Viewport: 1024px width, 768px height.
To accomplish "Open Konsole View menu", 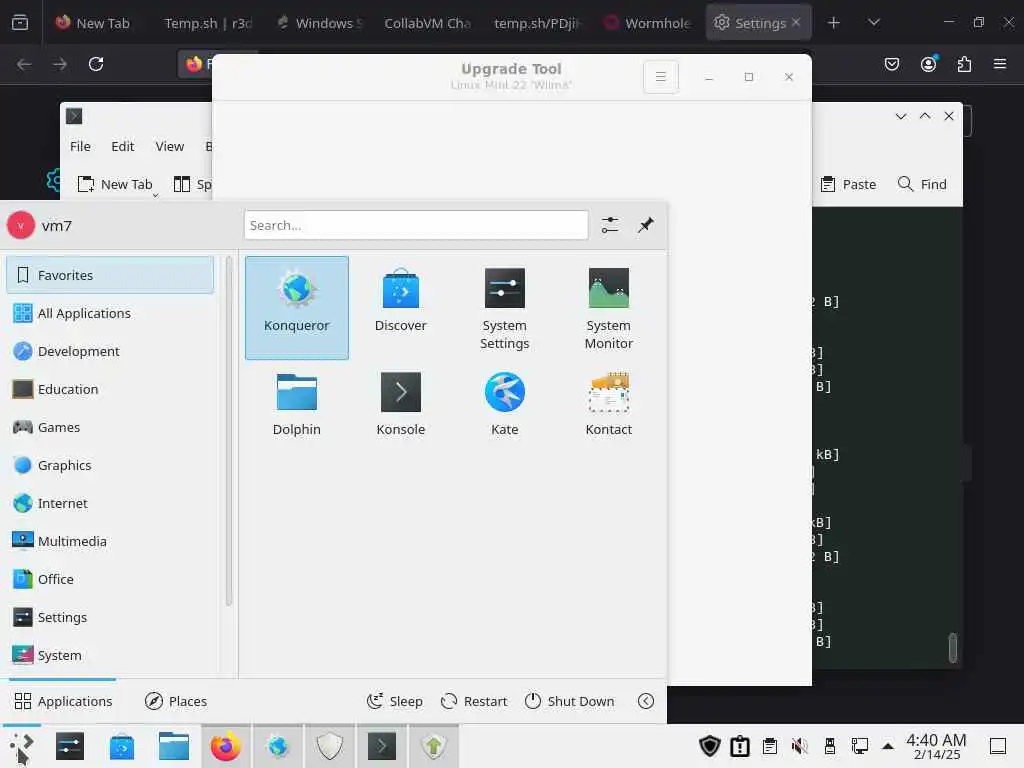I will tap(169, 146).
